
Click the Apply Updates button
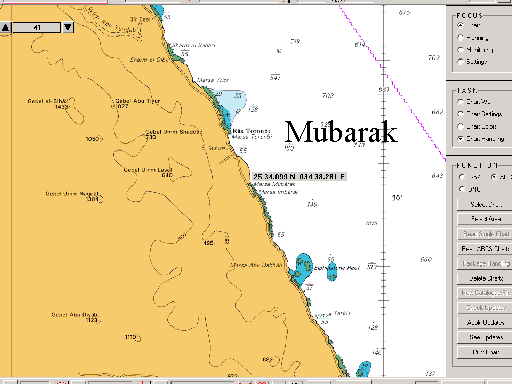tap(485, 322)
